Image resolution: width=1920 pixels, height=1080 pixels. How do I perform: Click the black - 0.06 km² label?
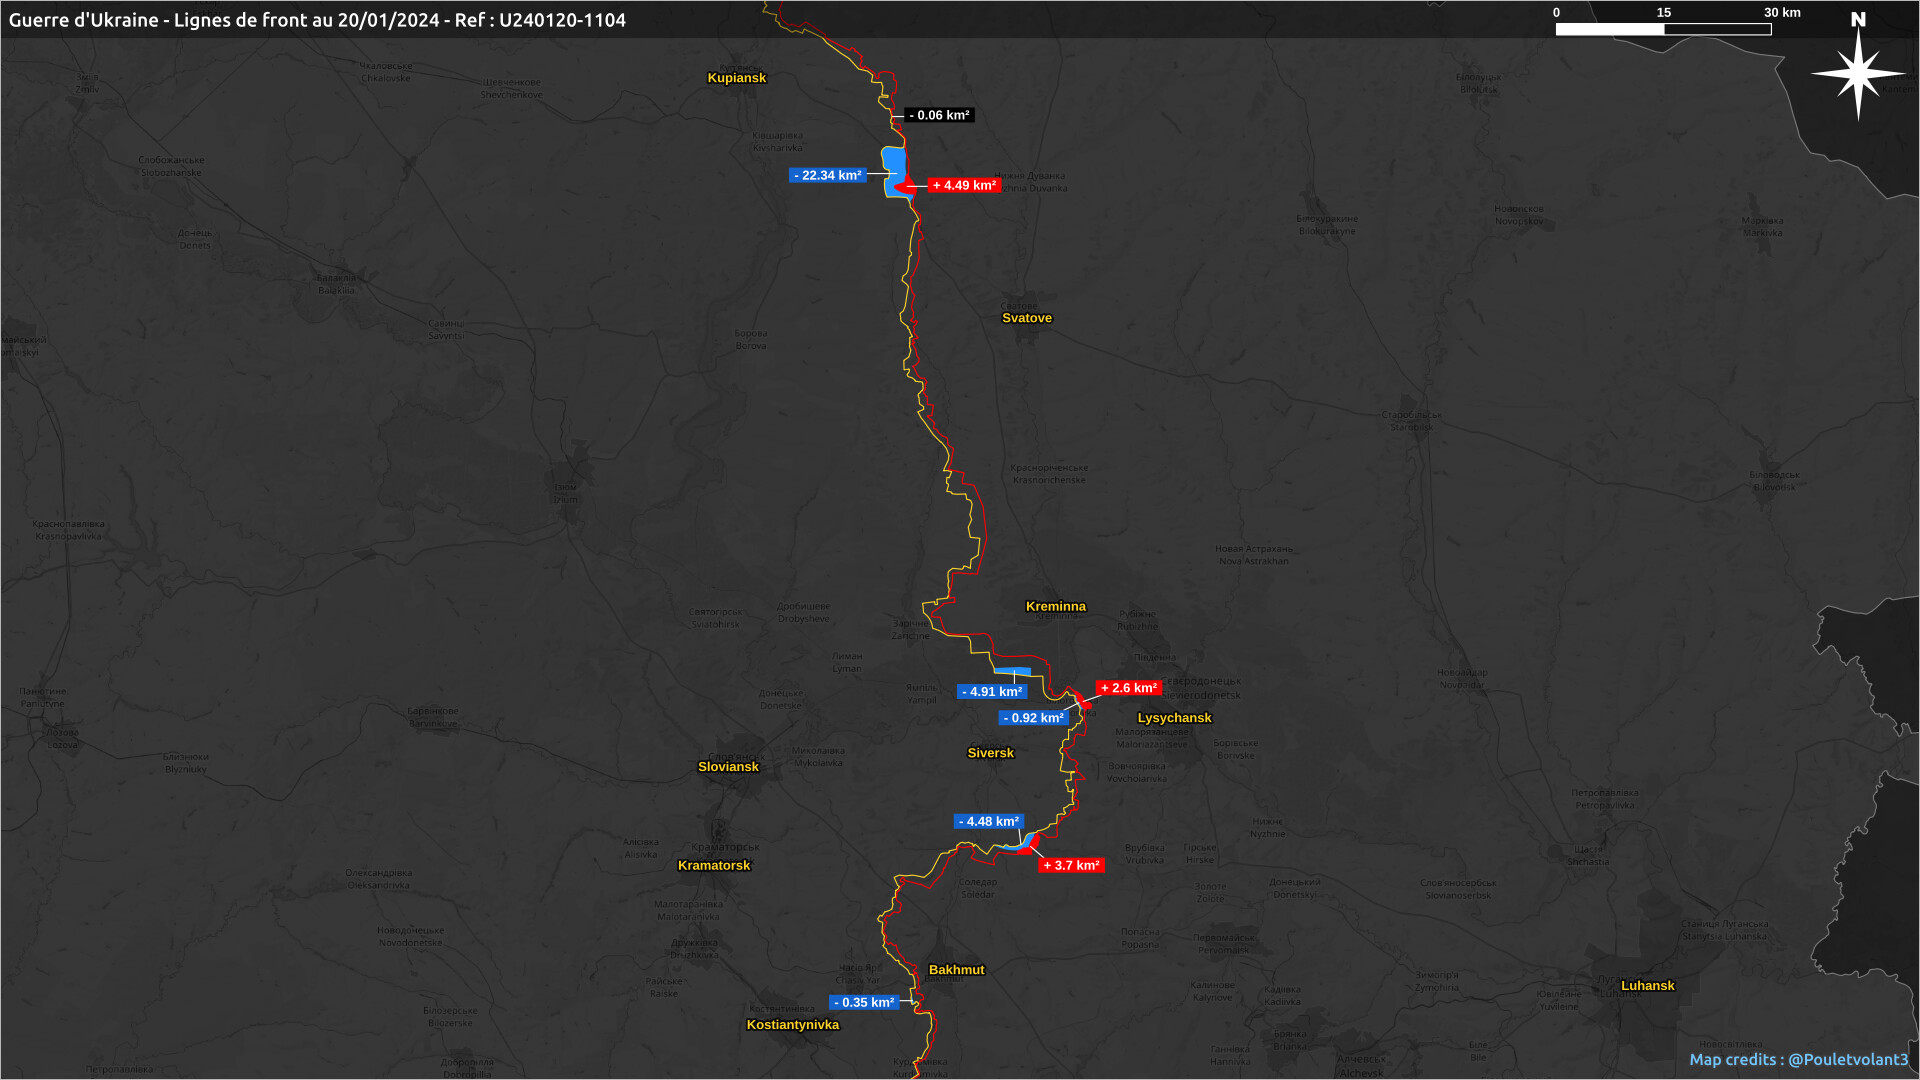point(939,115)
